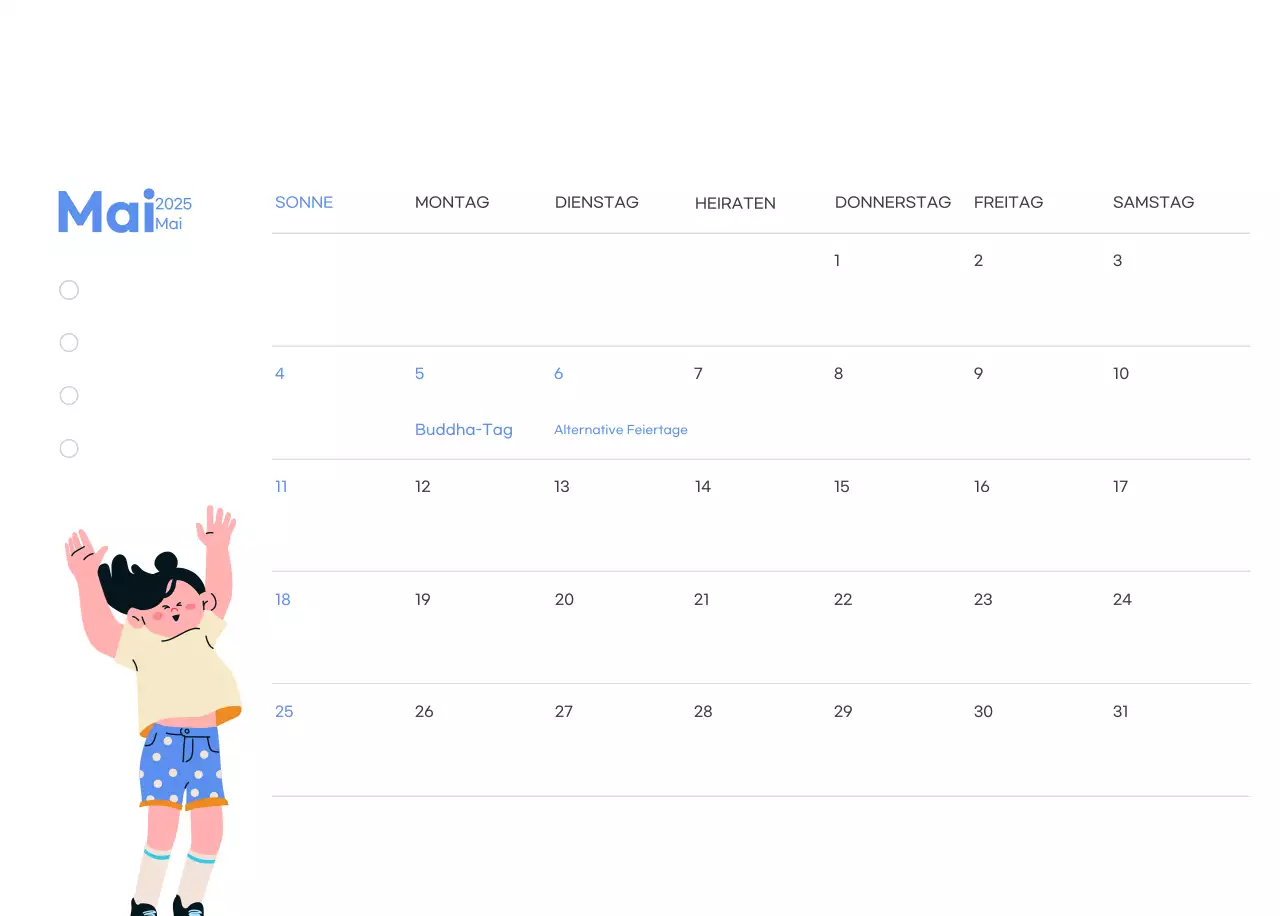Screen dimensions: 1280x916
Task: Click the SONNE column header
Action: point(303,202)
